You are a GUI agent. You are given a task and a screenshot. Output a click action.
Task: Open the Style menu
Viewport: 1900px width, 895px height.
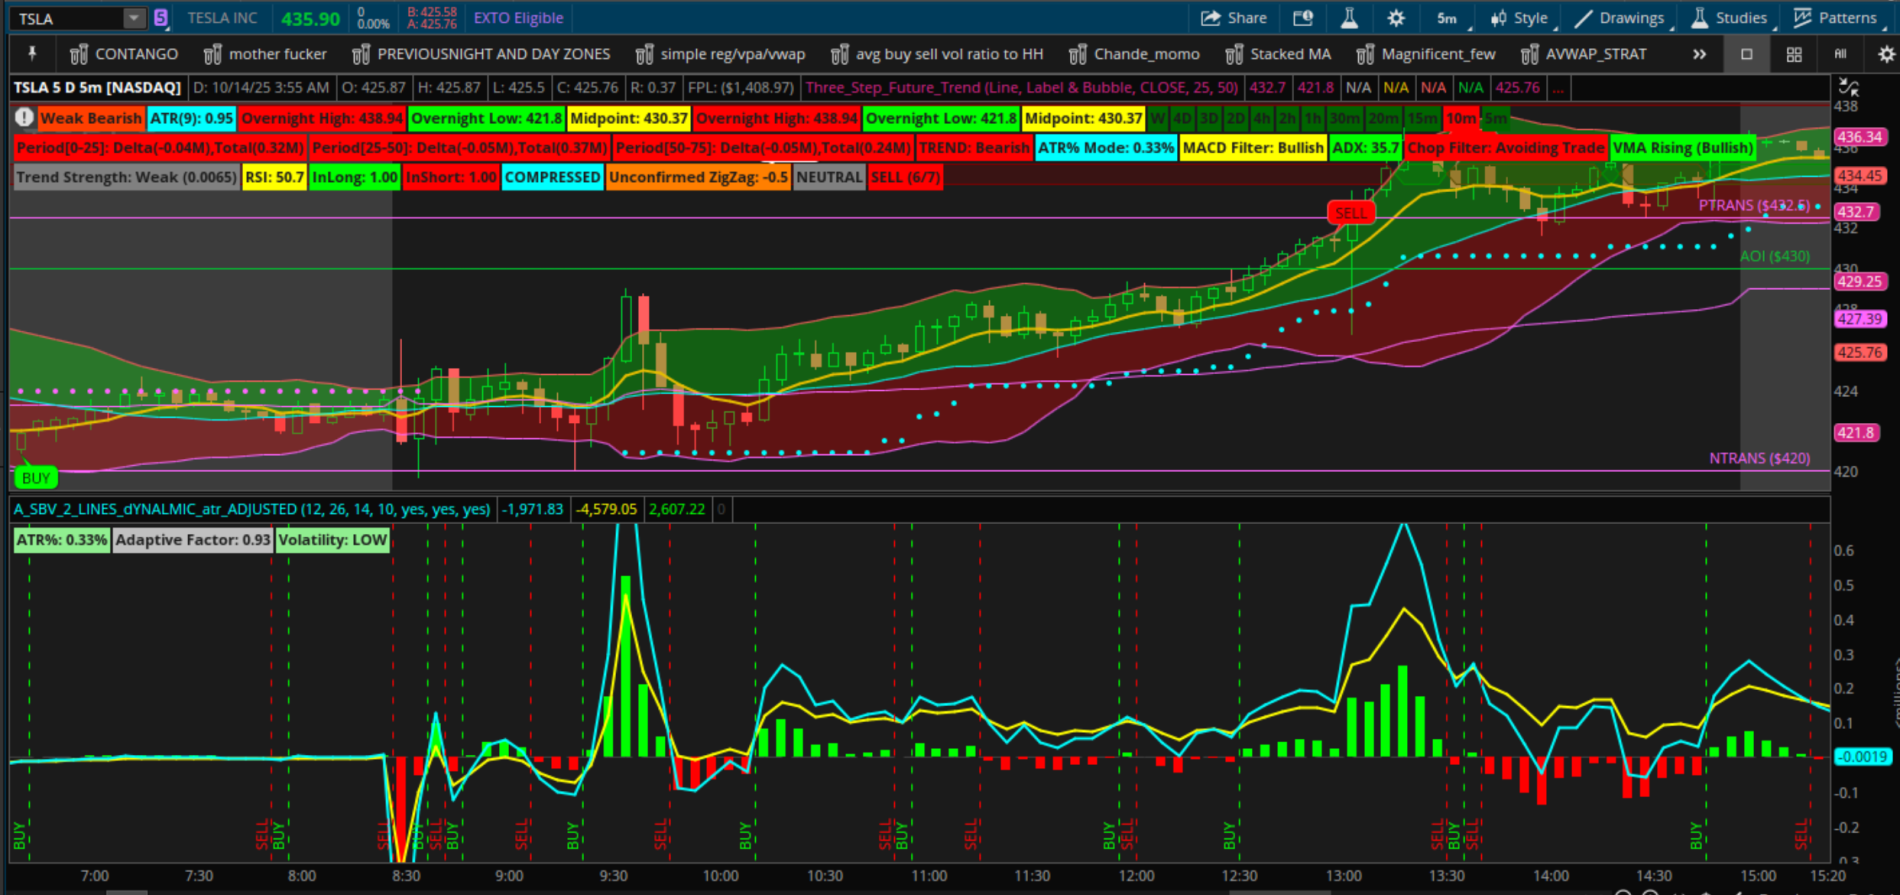click(x=1519, y=18)
